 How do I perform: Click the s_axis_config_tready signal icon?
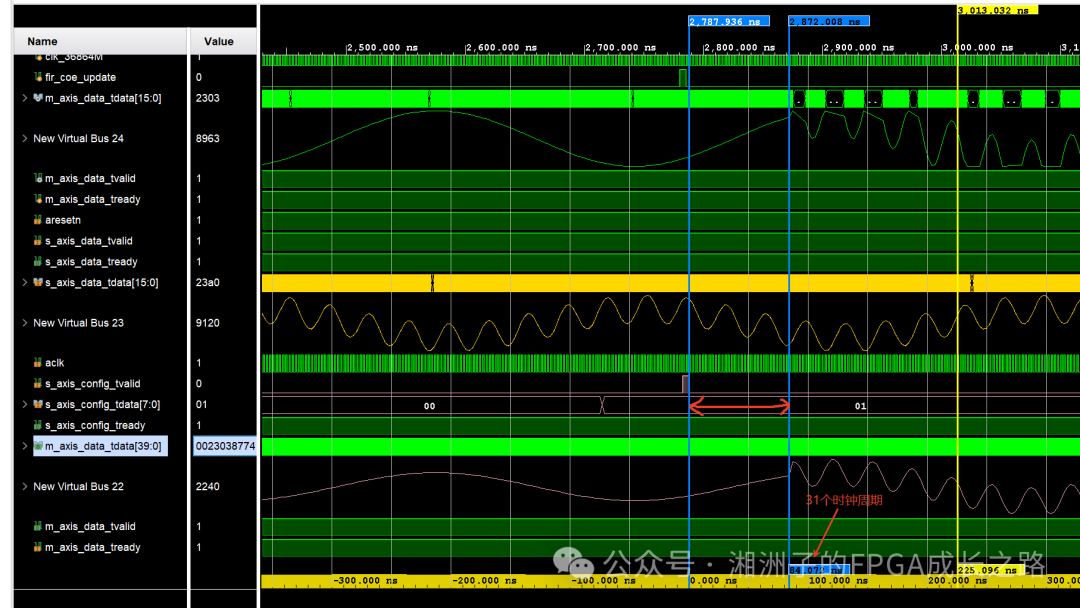coord(38,426)
